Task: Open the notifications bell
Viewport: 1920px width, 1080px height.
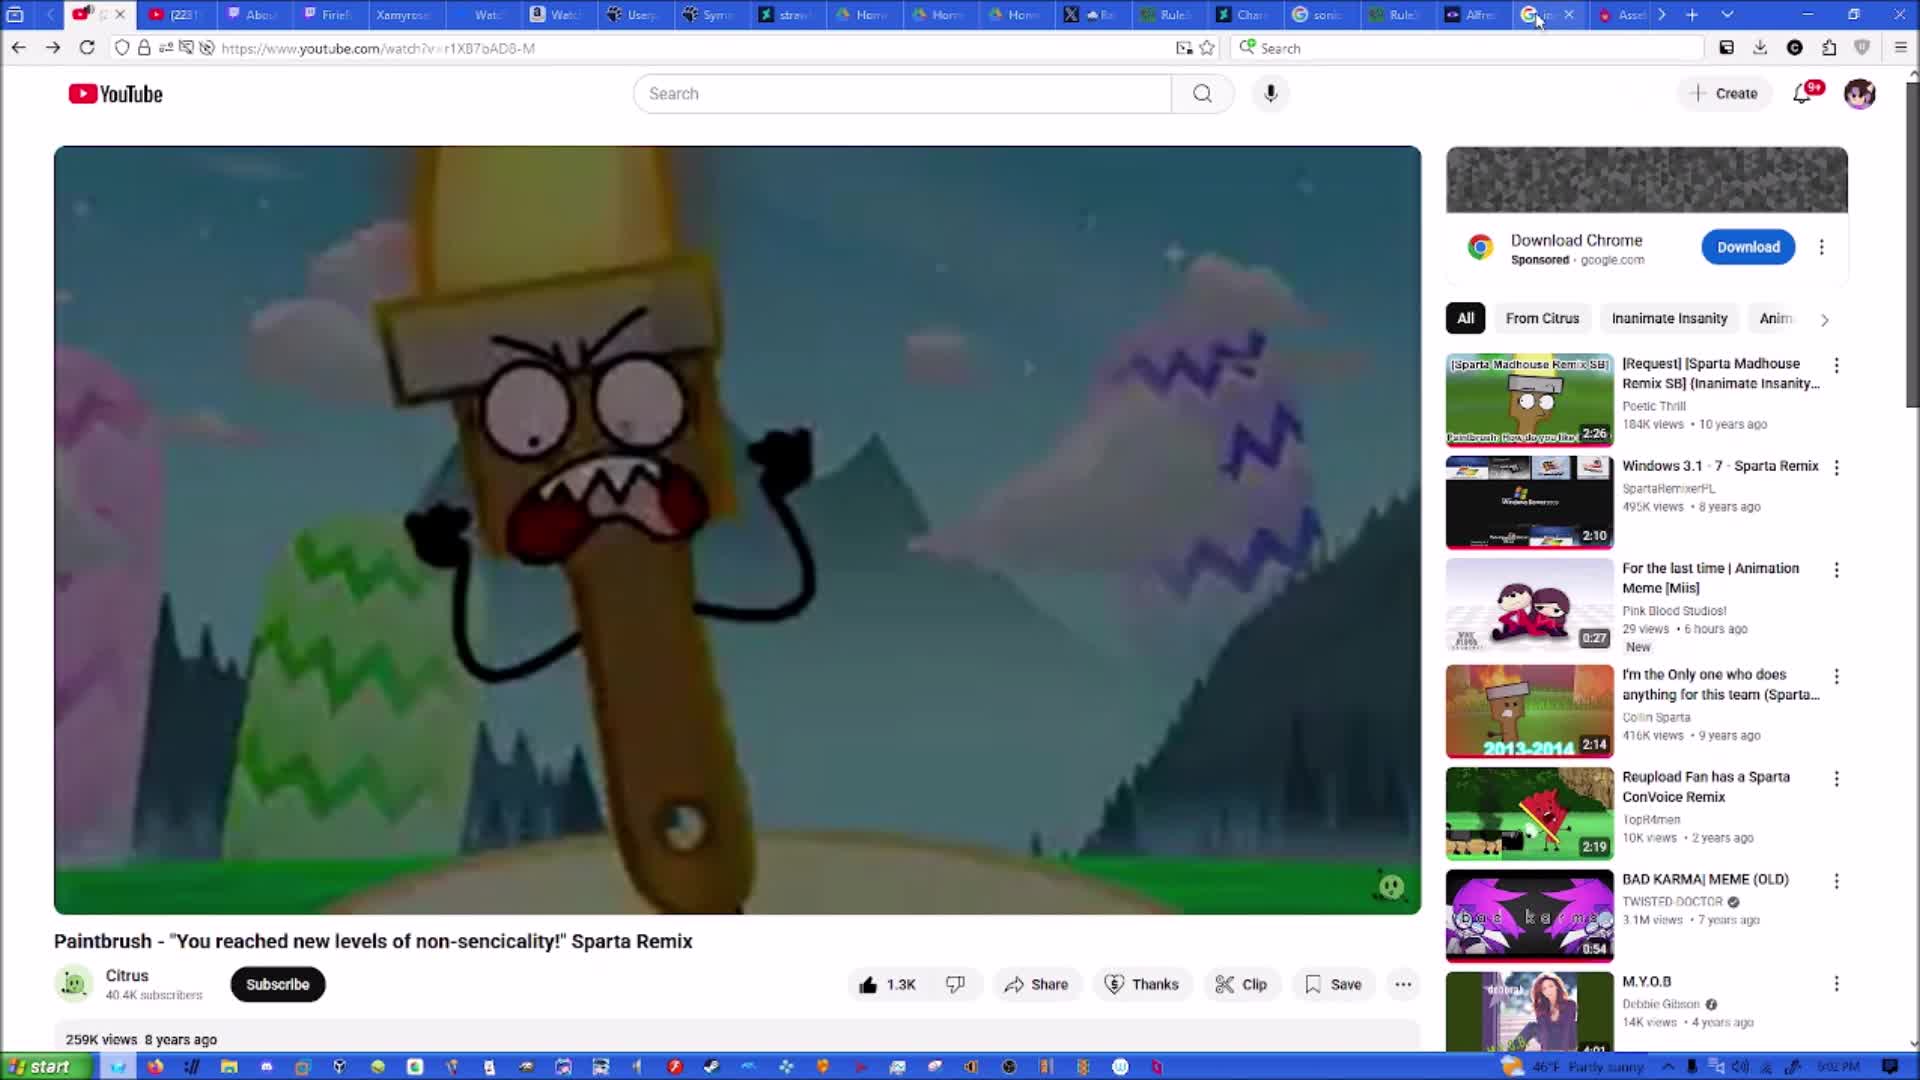Action: (1802, 93)
